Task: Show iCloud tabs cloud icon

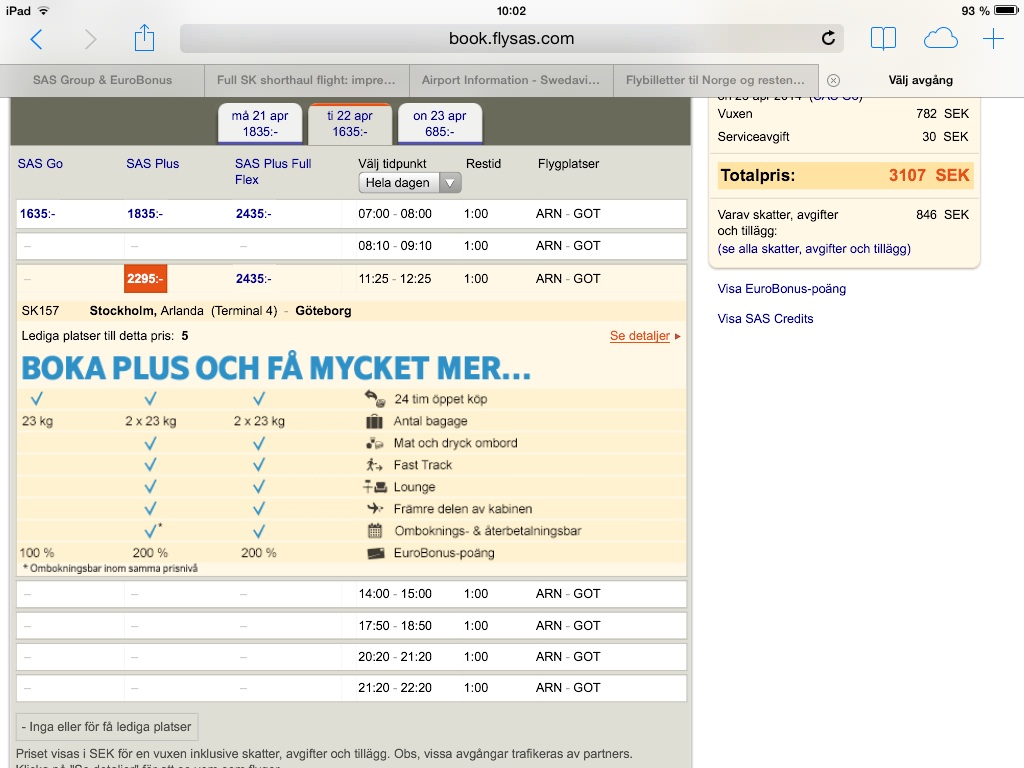Action: pyautogui.click(x=940, y=39)
